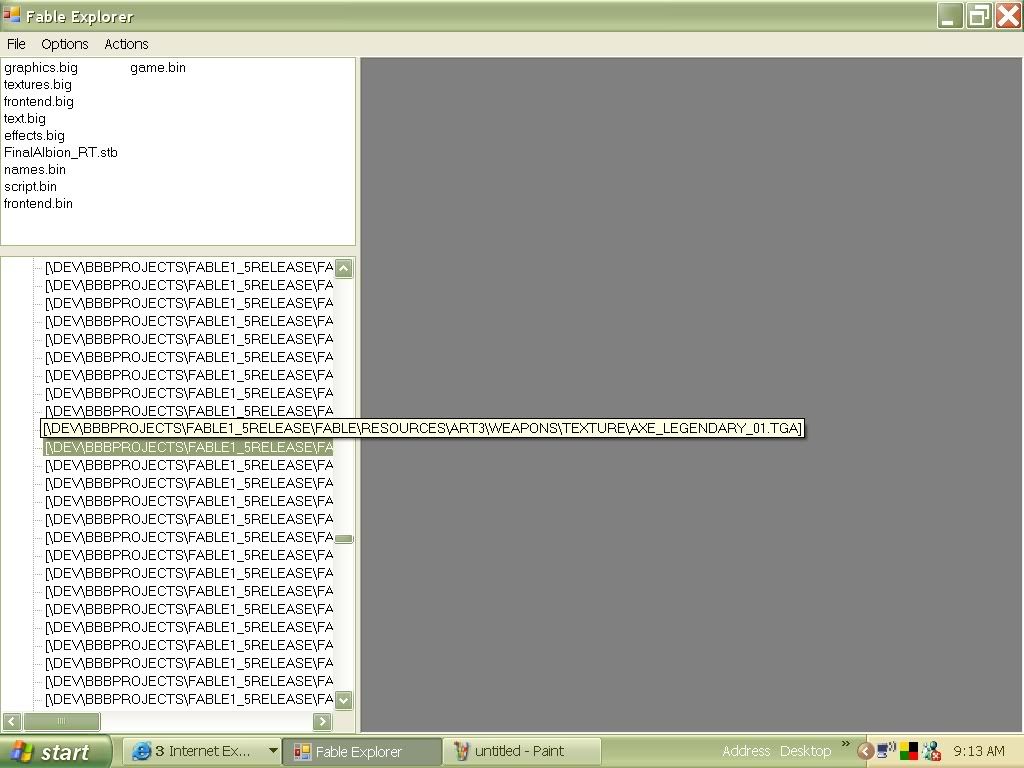Click the four-colored squares tray icon
The image size is (1024, 768).
click(x=908, y=751)
